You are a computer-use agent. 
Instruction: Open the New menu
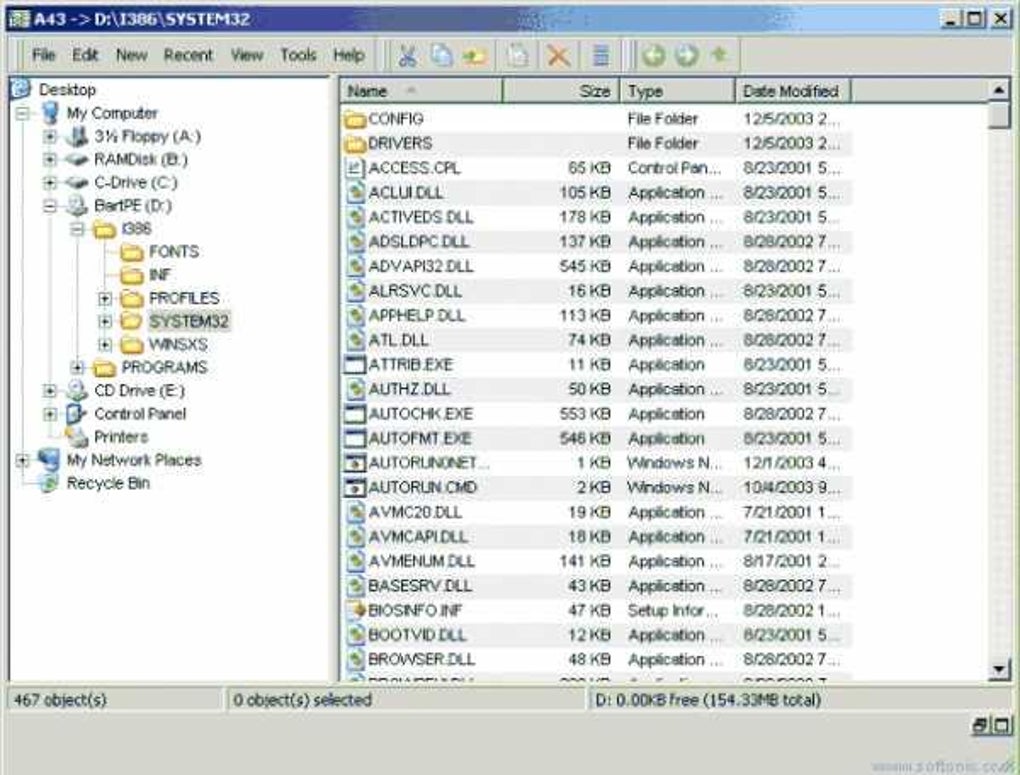pyautogui.click(x=131, y=55)
